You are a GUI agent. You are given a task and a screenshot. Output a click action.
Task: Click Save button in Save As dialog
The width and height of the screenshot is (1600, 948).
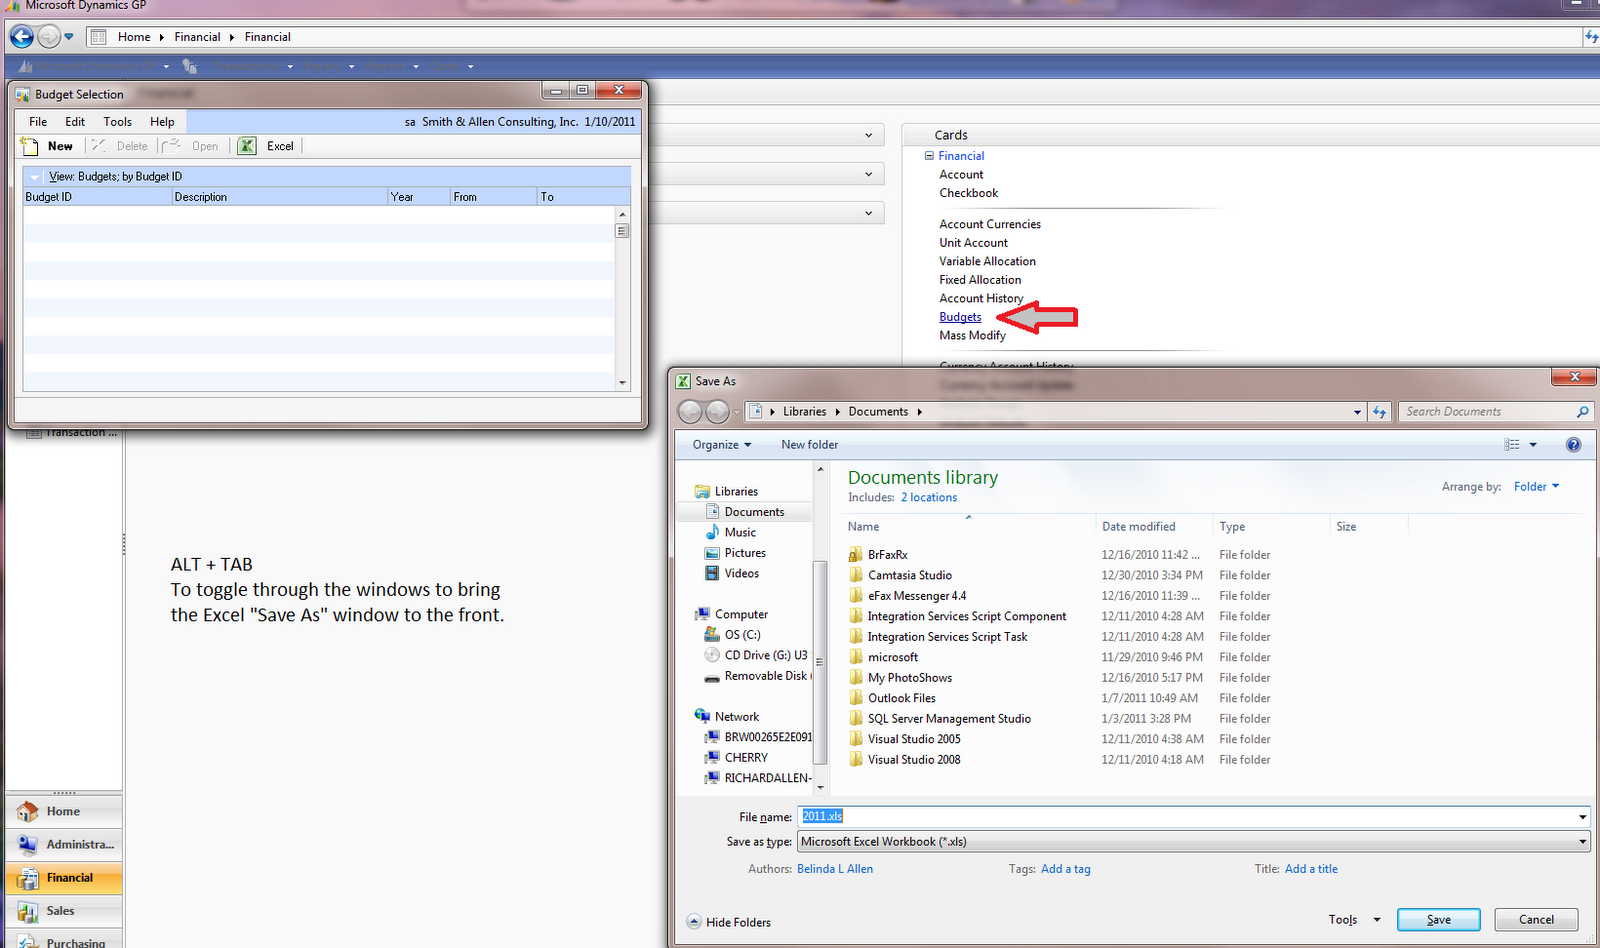click(1438, 920)
